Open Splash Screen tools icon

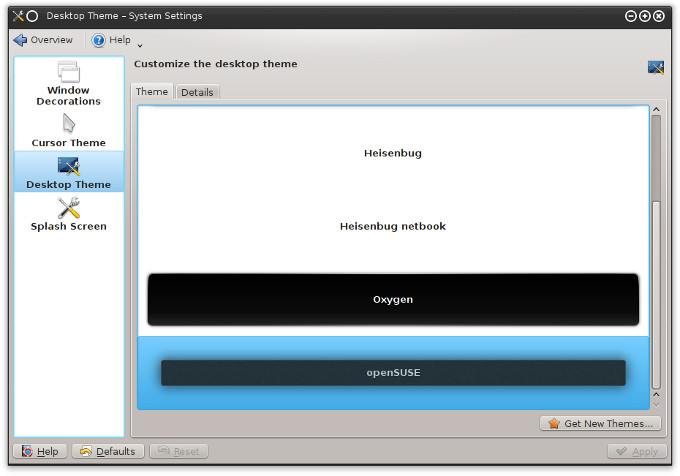click(68, 208)
